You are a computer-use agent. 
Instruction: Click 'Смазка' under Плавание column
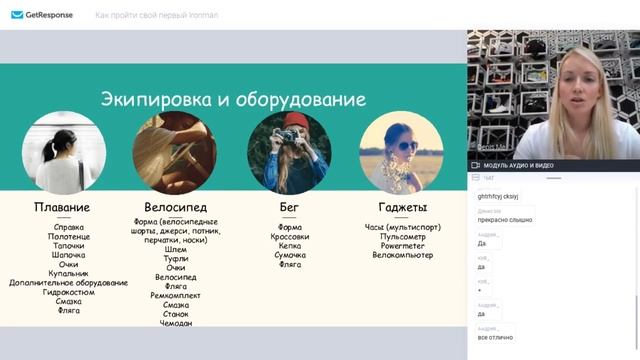pyautogui.click(x=69, y=301)
